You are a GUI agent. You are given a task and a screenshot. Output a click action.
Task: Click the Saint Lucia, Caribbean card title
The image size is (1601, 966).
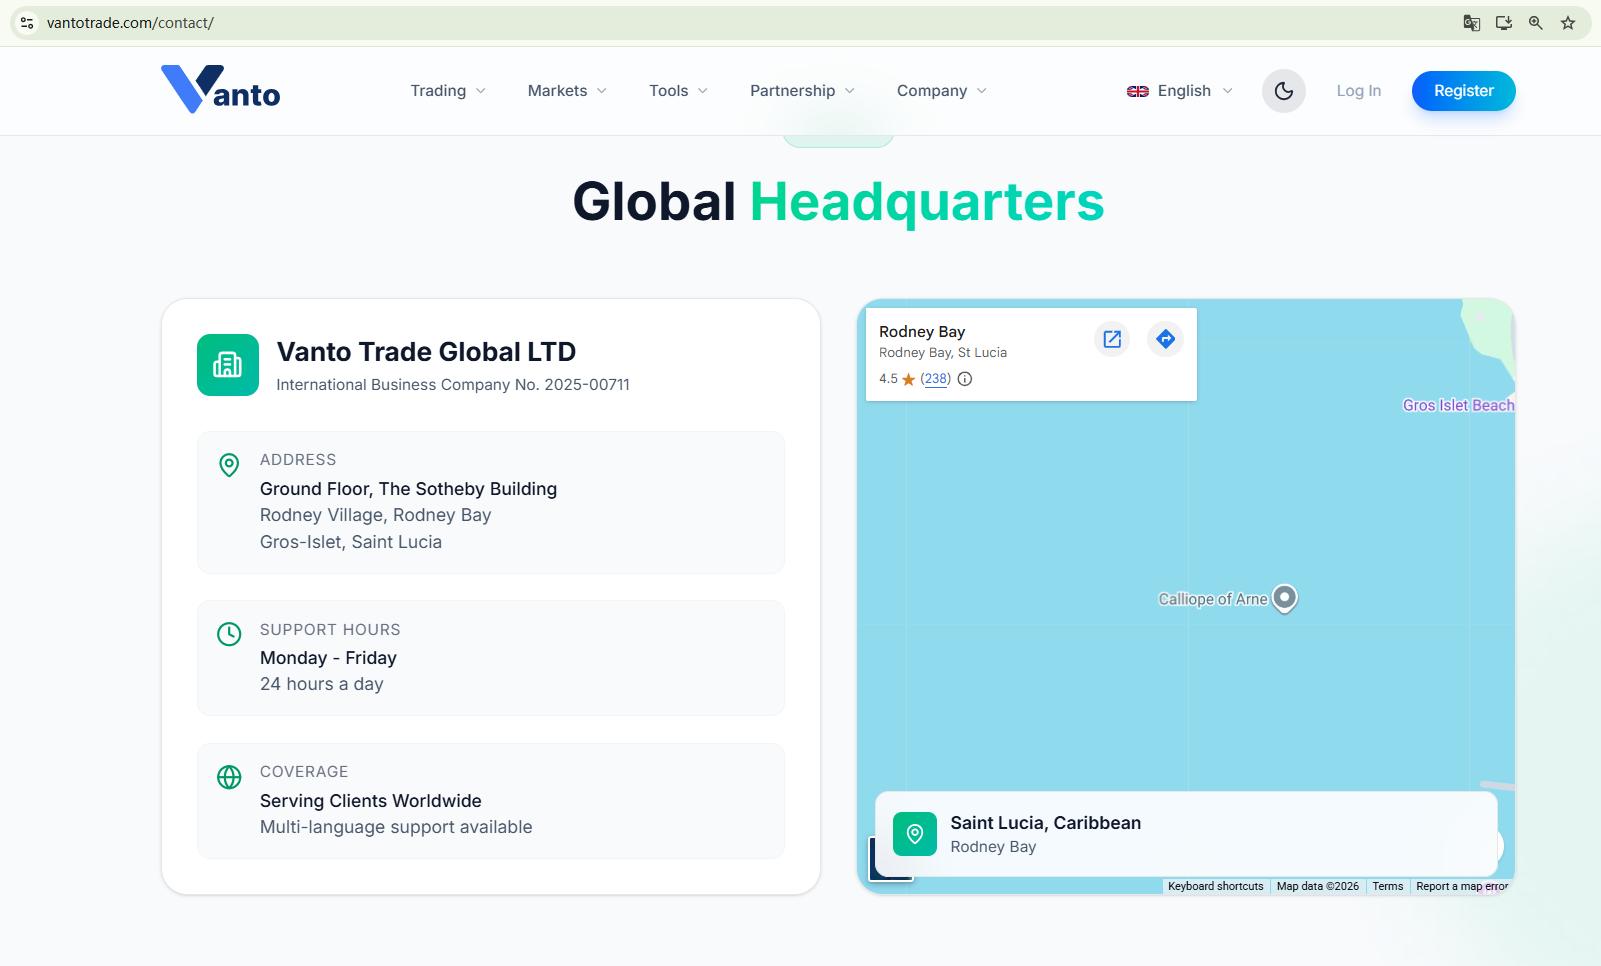tap(1045, 823)
